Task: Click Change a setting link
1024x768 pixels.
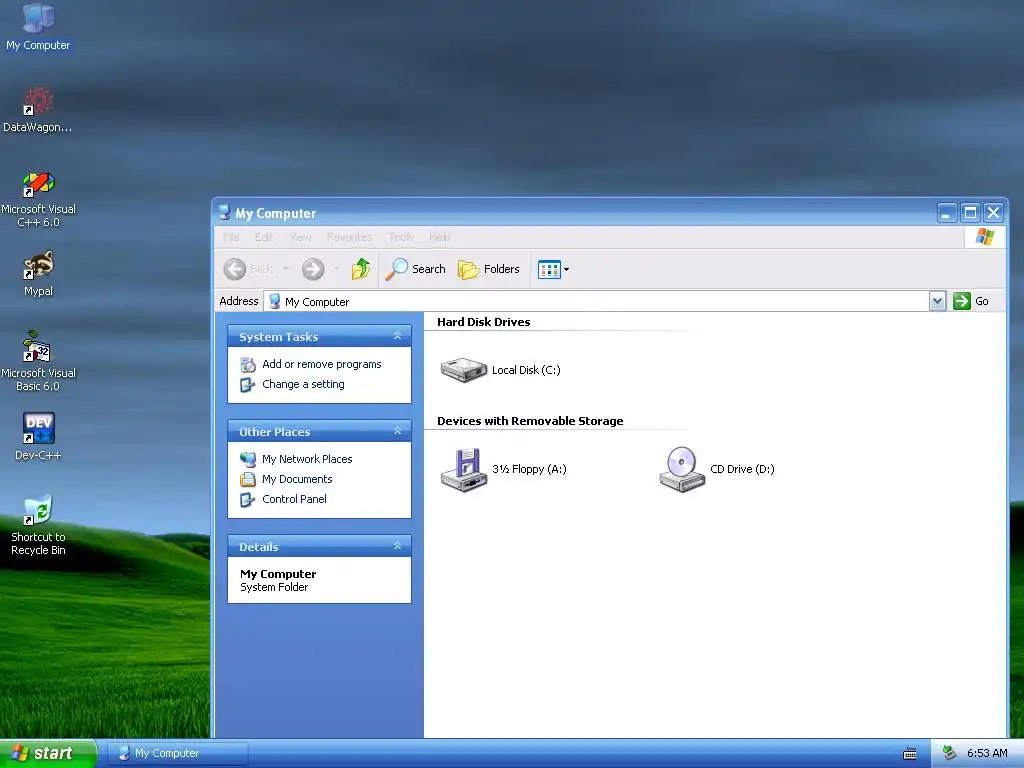Action: [x=303, y=385]
